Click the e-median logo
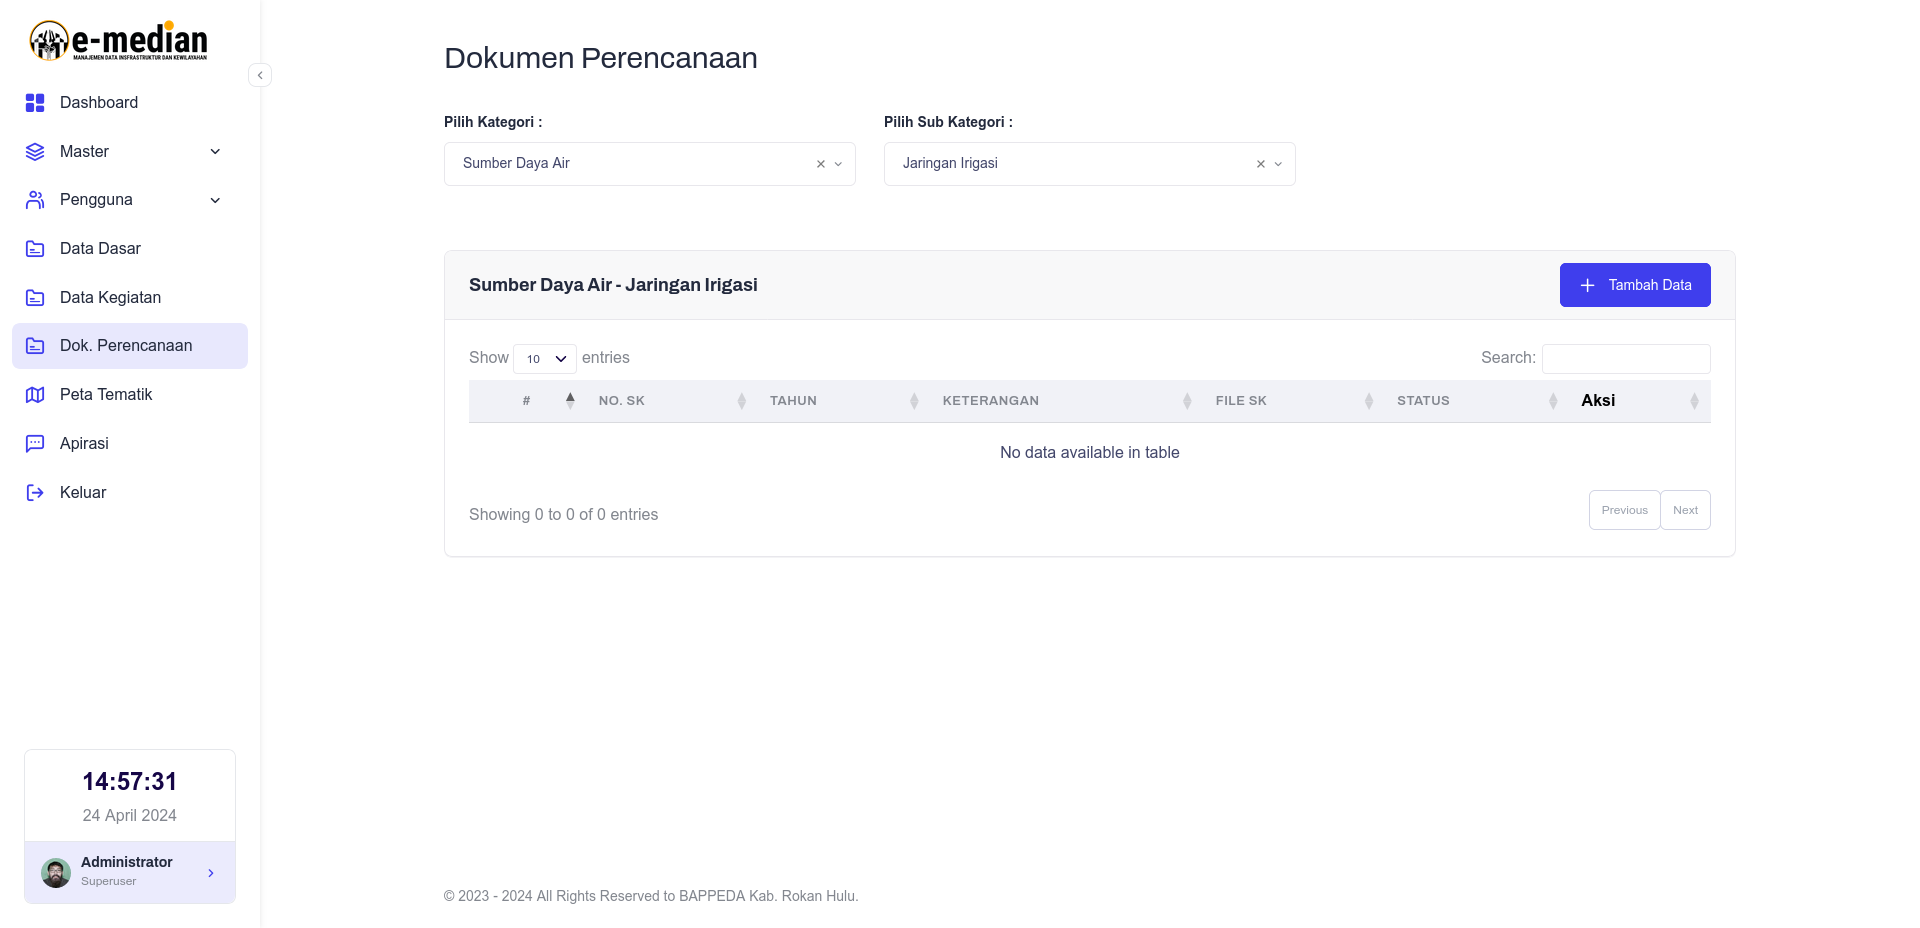 coord(118,41)
